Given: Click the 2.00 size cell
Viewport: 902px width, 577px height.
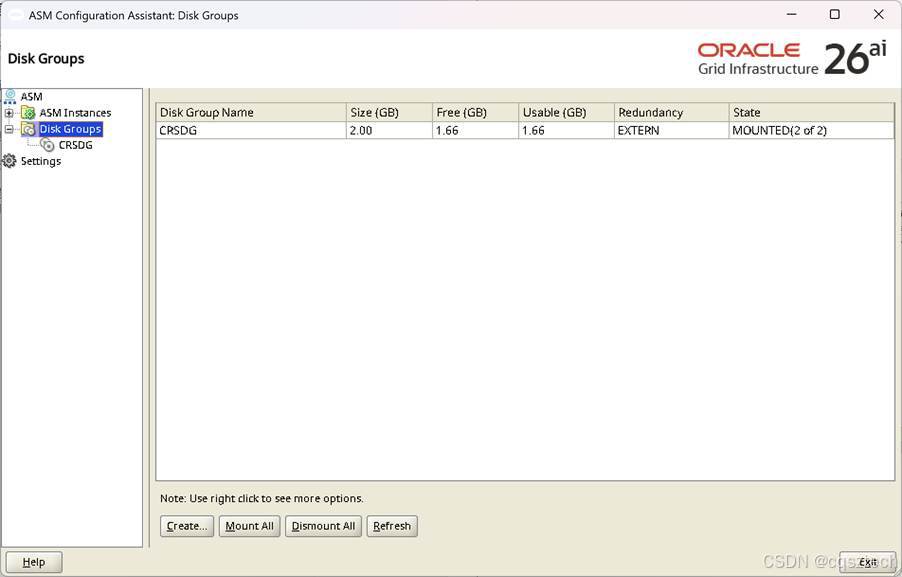Looking at the screenshot, I should [389, 131].
